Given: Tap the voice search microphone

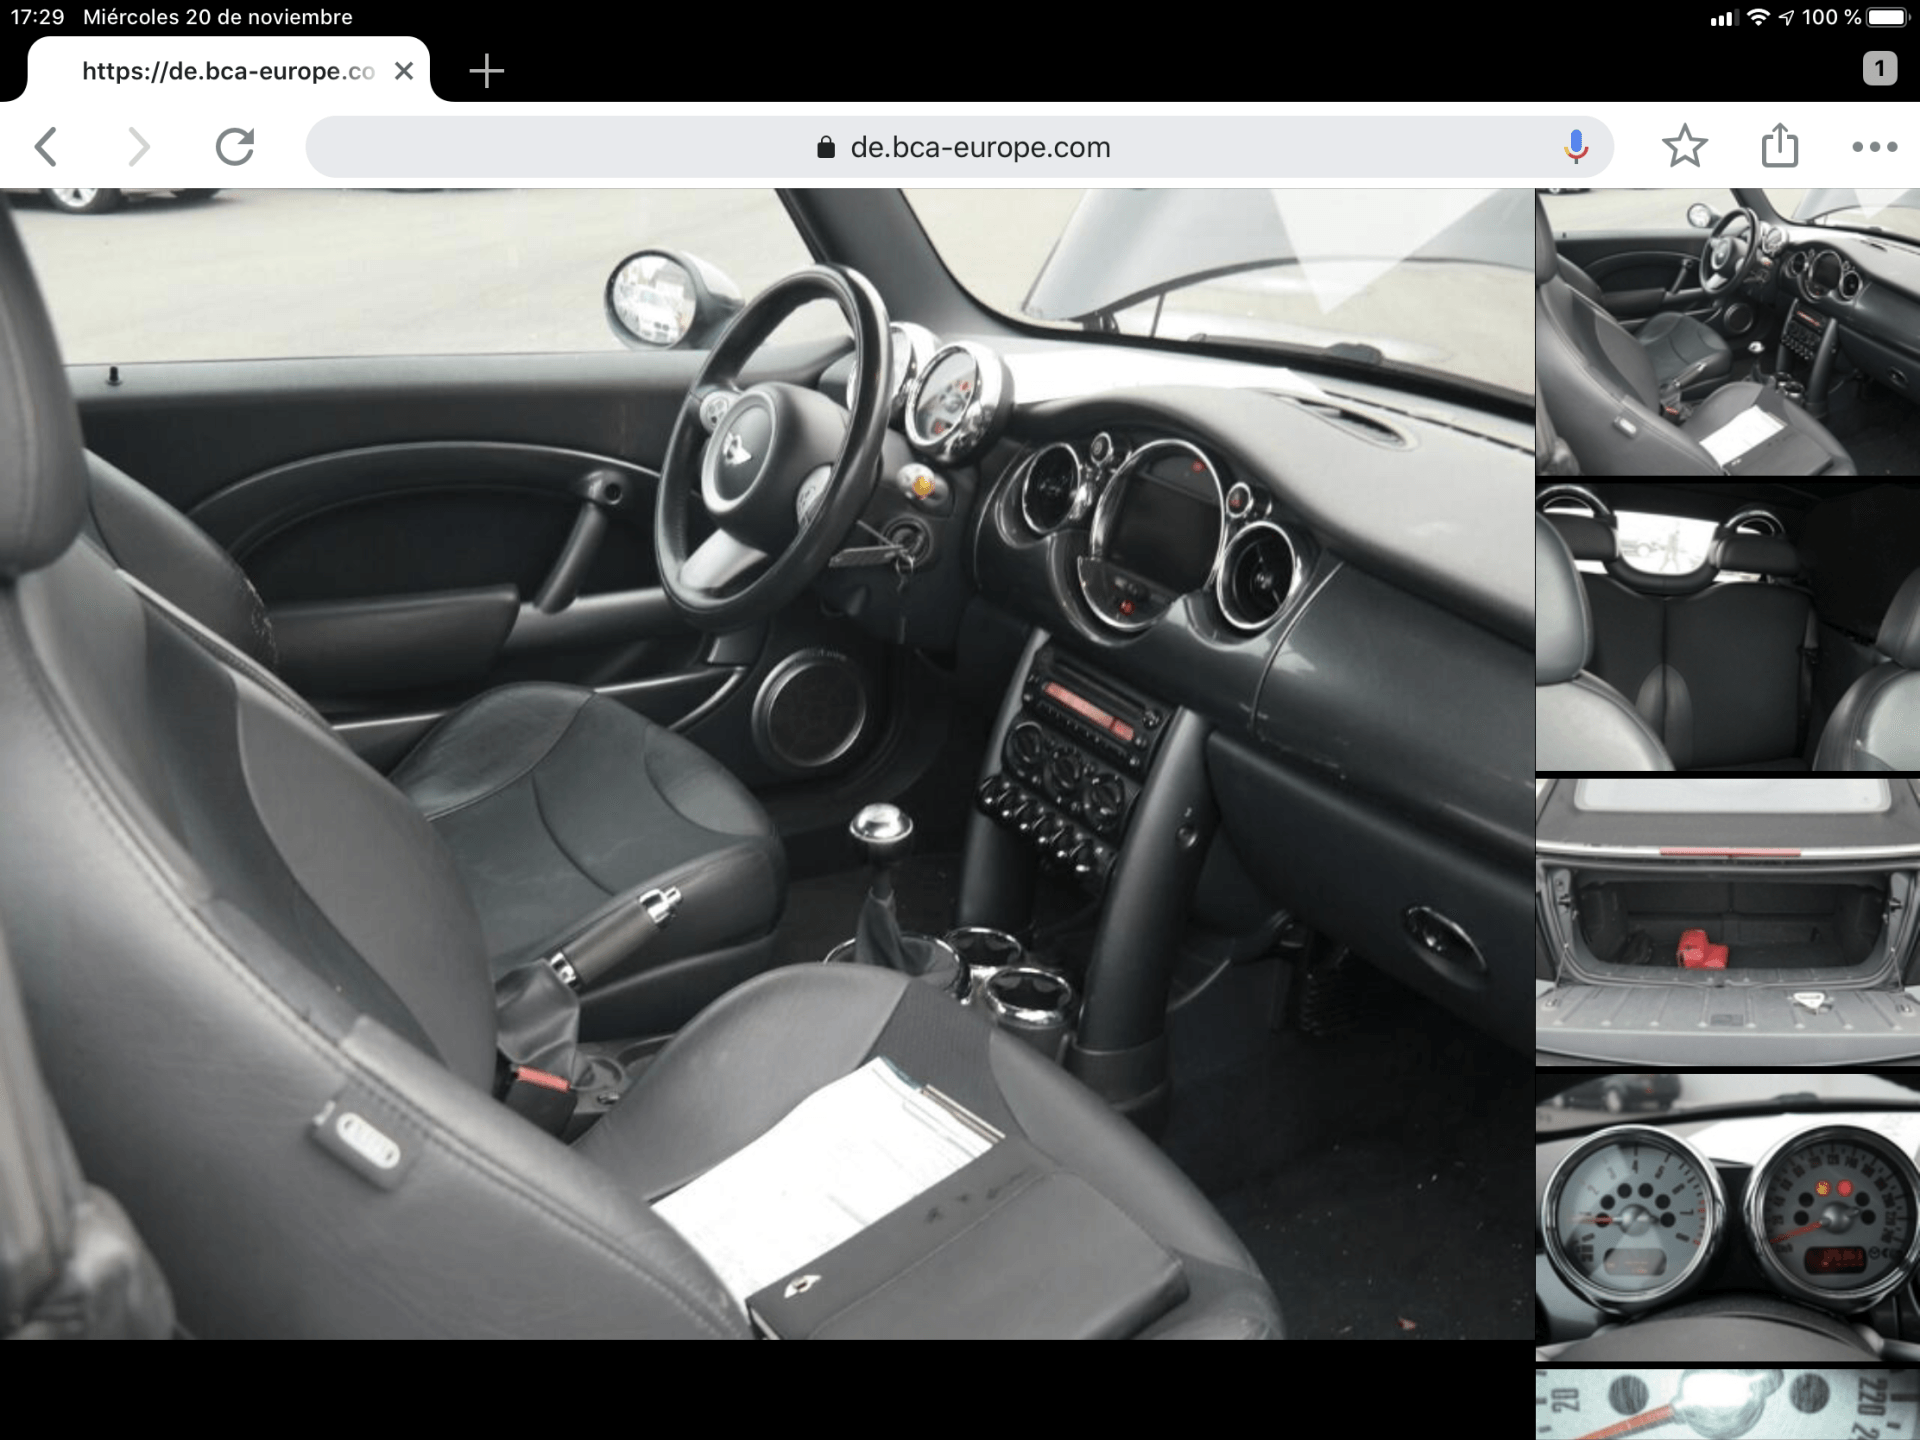Looking at the screenshot, I should (x=1575, y=147).
